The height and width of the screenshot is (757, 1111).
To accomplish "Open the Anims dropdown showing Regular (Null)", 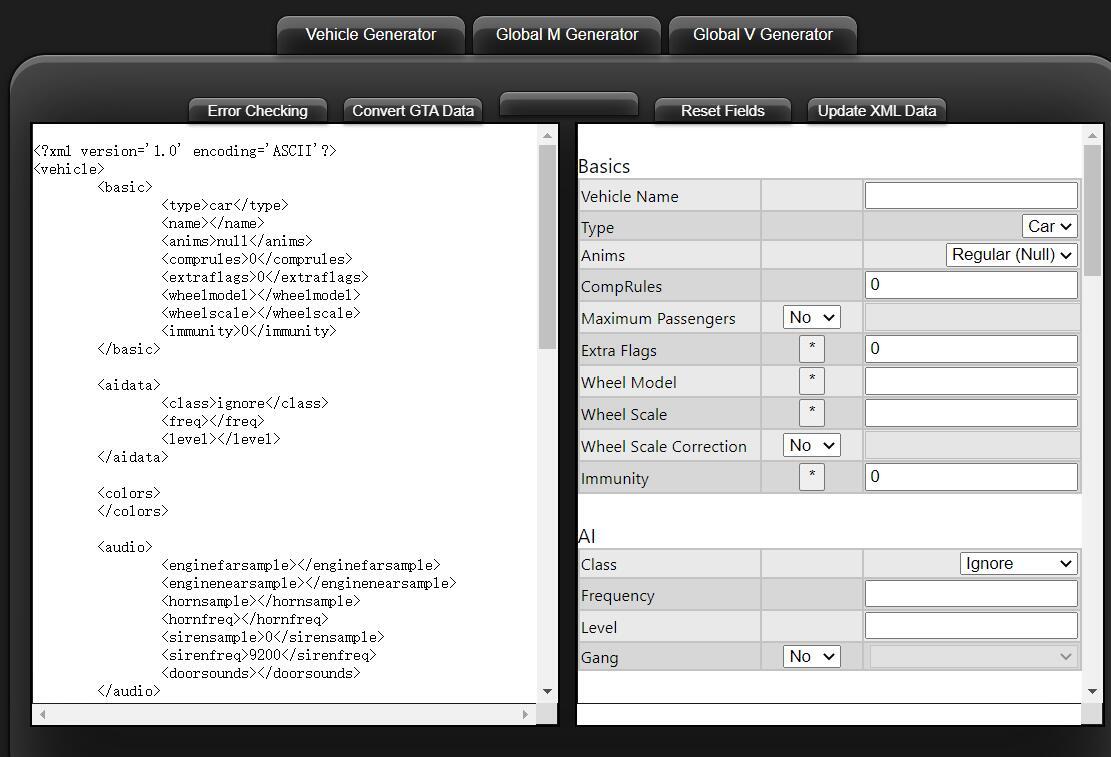I will (1012, 254).
